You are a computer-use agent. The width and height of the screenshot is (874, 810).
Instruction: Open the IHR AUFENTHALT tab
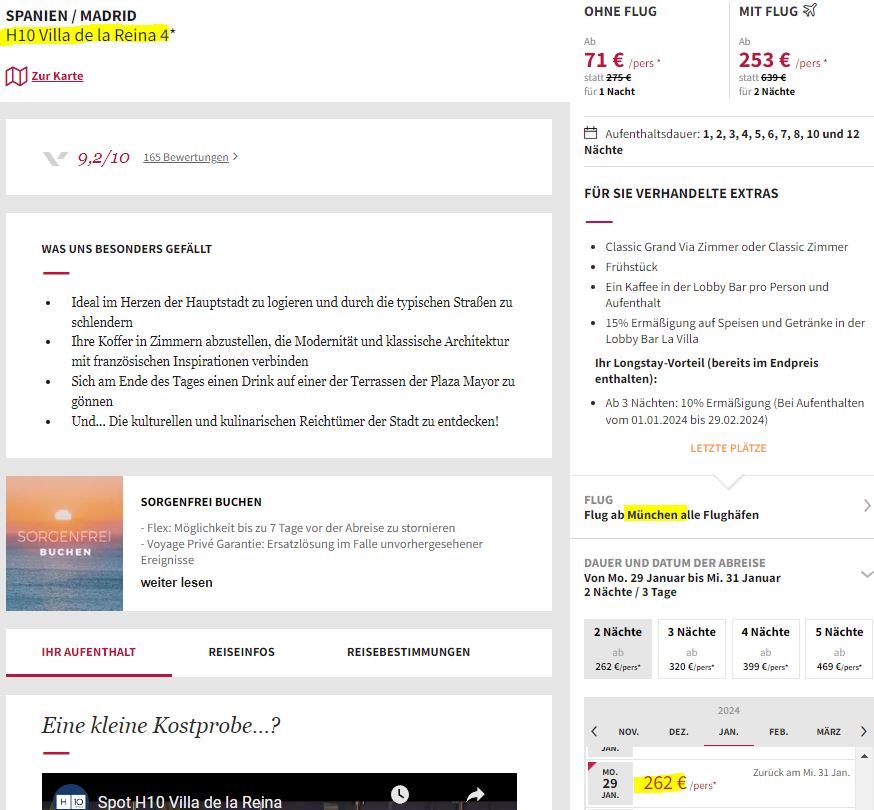click(89, 652)
